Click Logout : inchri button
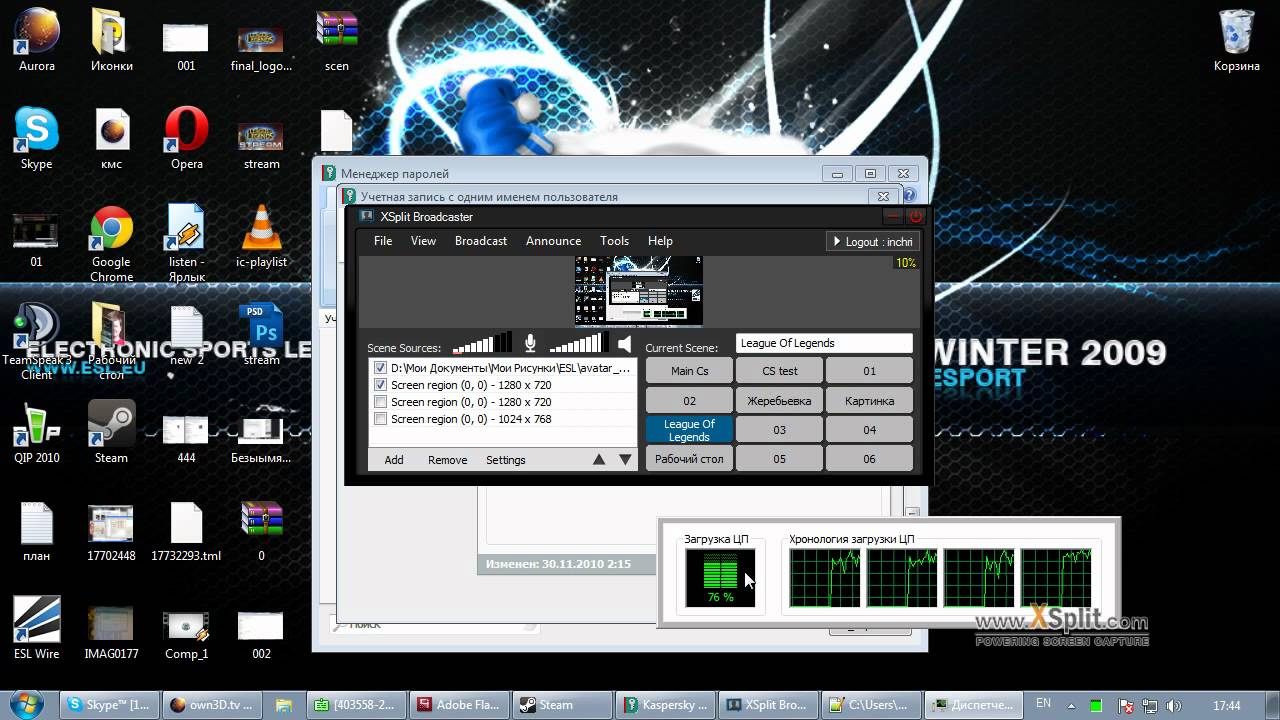Image resolution: width=1280 pixels, height=720 pixels. coord(871,241)
